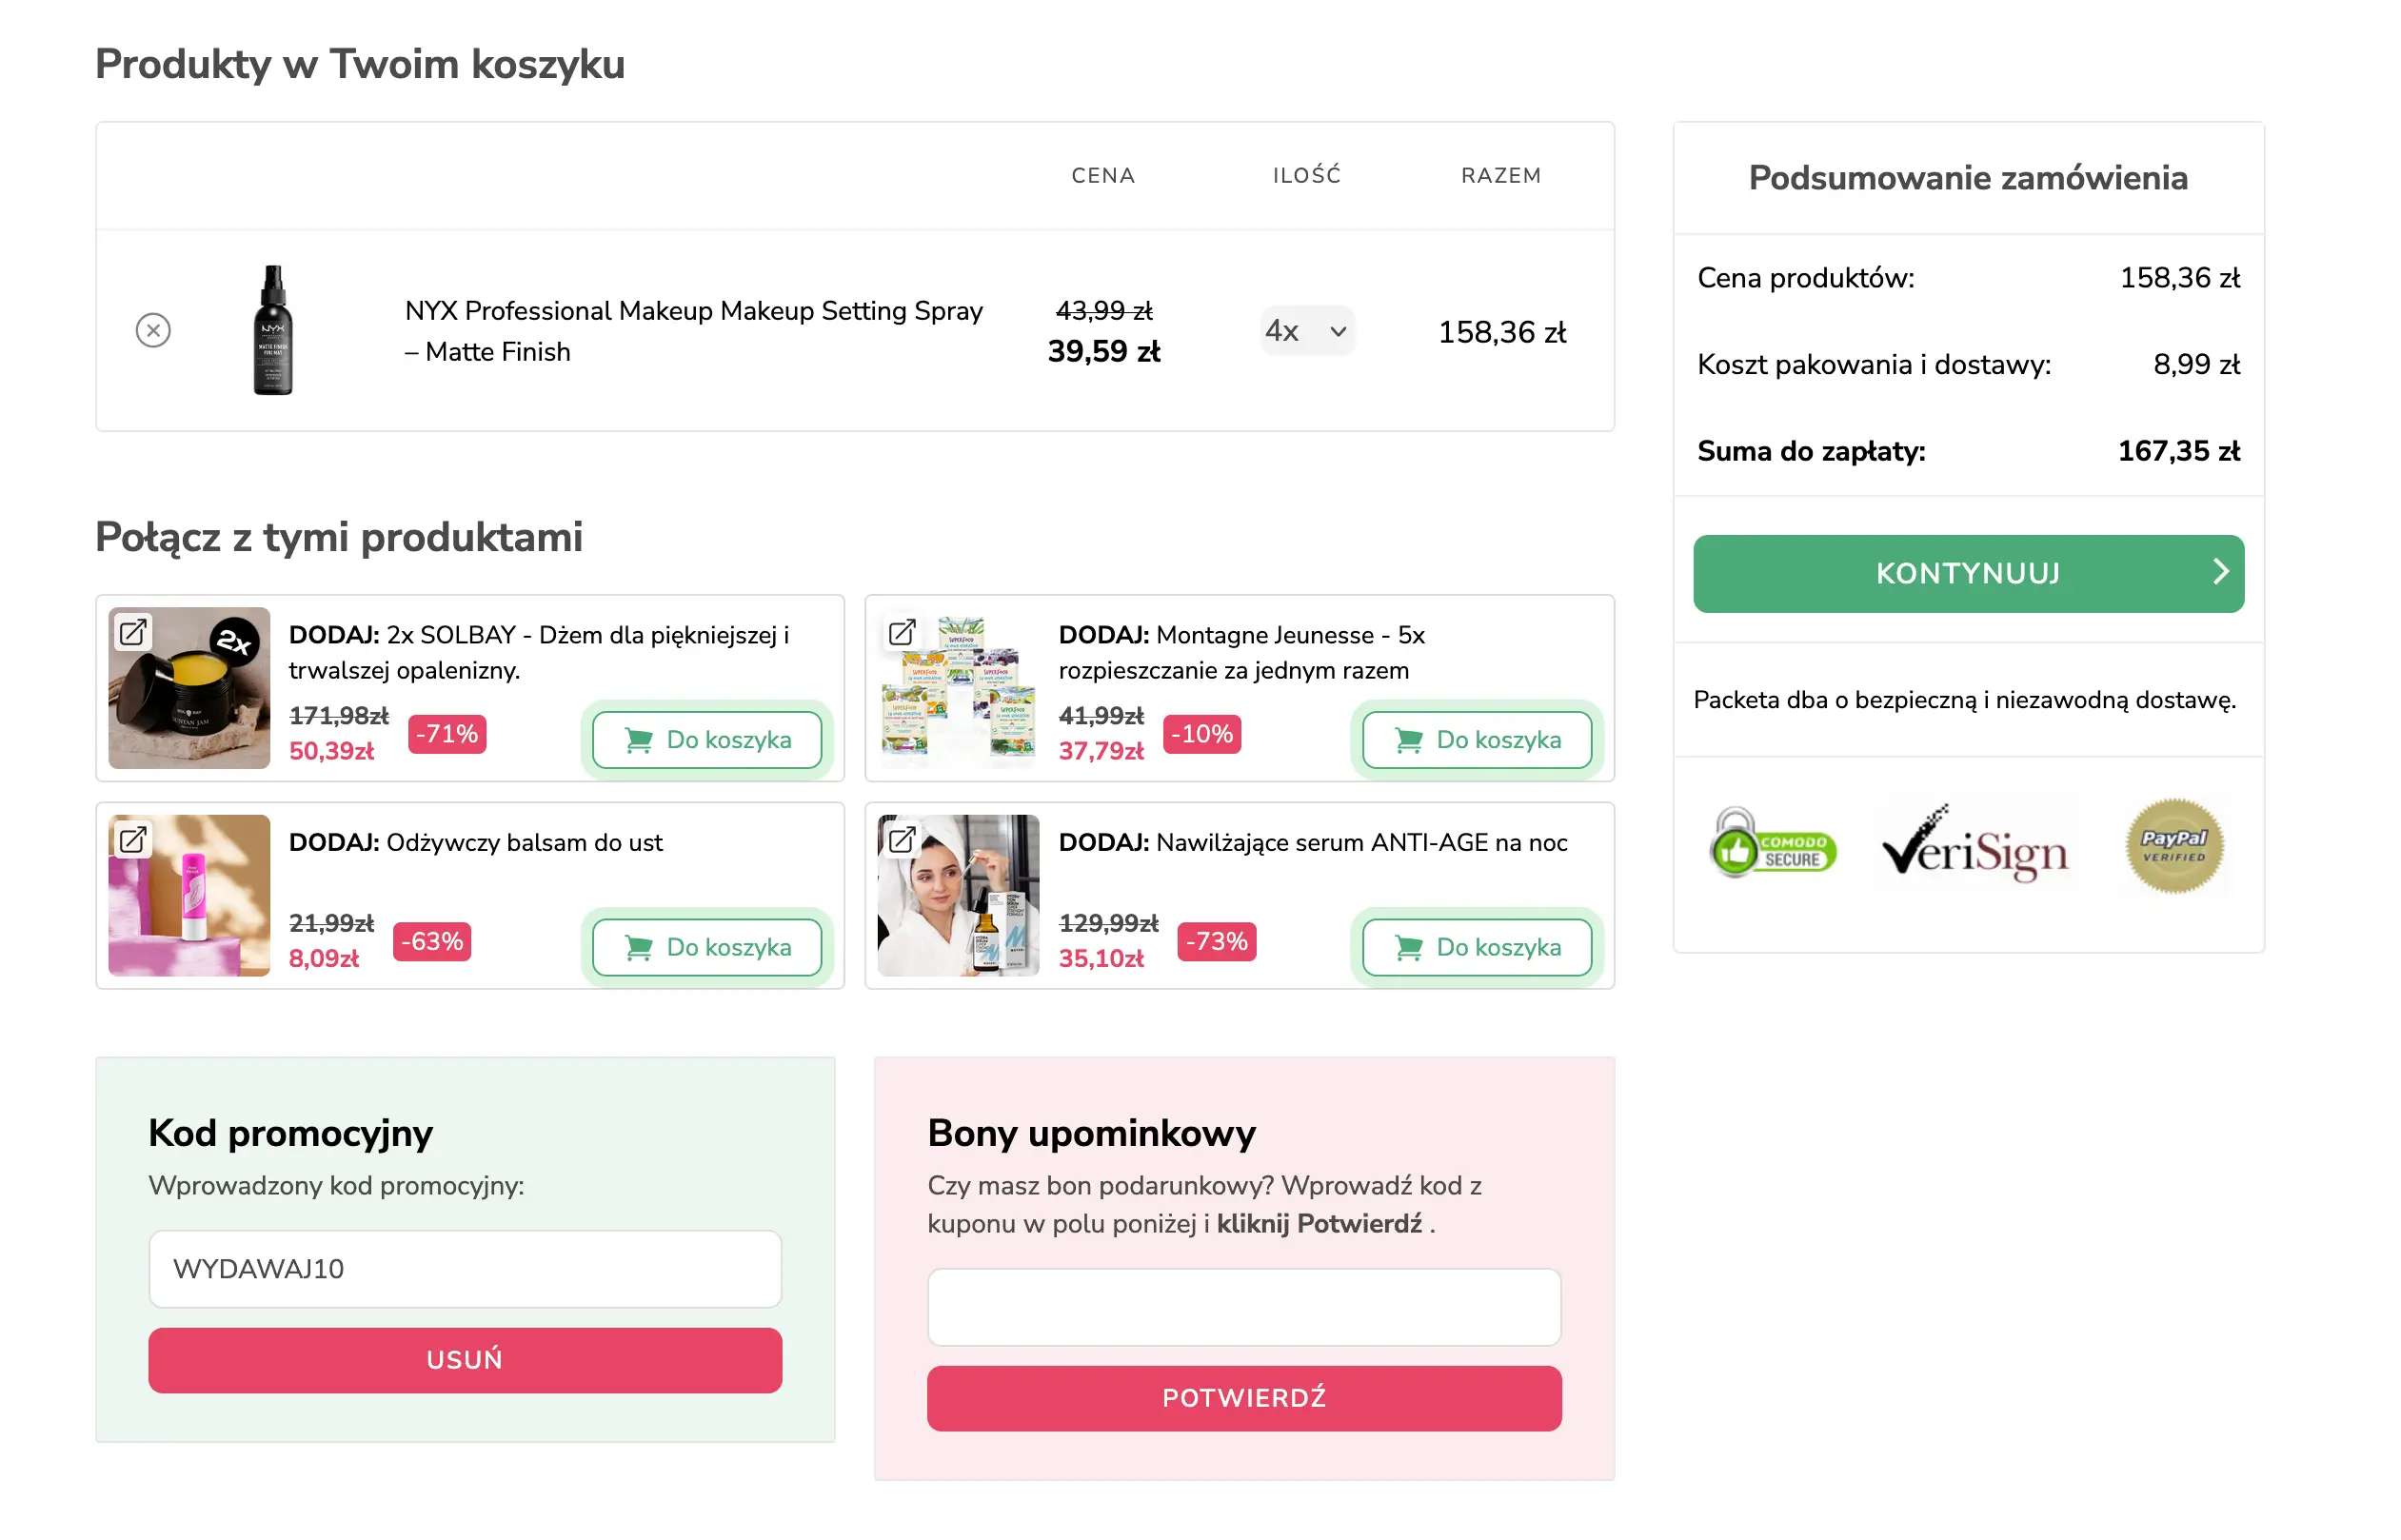Viewport: 2401px width, 1540px height.
Task: Open external link icon on ANTI-AGE serum
Action: [x=902, y=839]
